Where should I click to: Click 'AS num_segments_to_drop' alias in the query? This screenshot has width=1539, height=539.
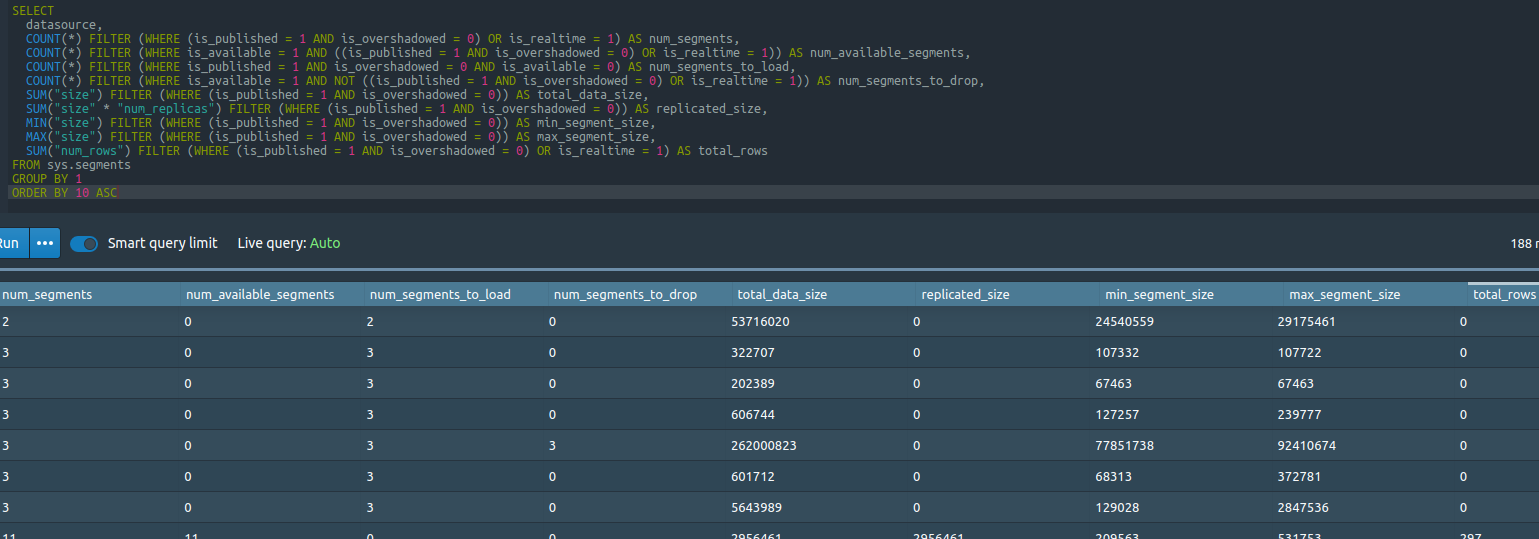[901, 80]
